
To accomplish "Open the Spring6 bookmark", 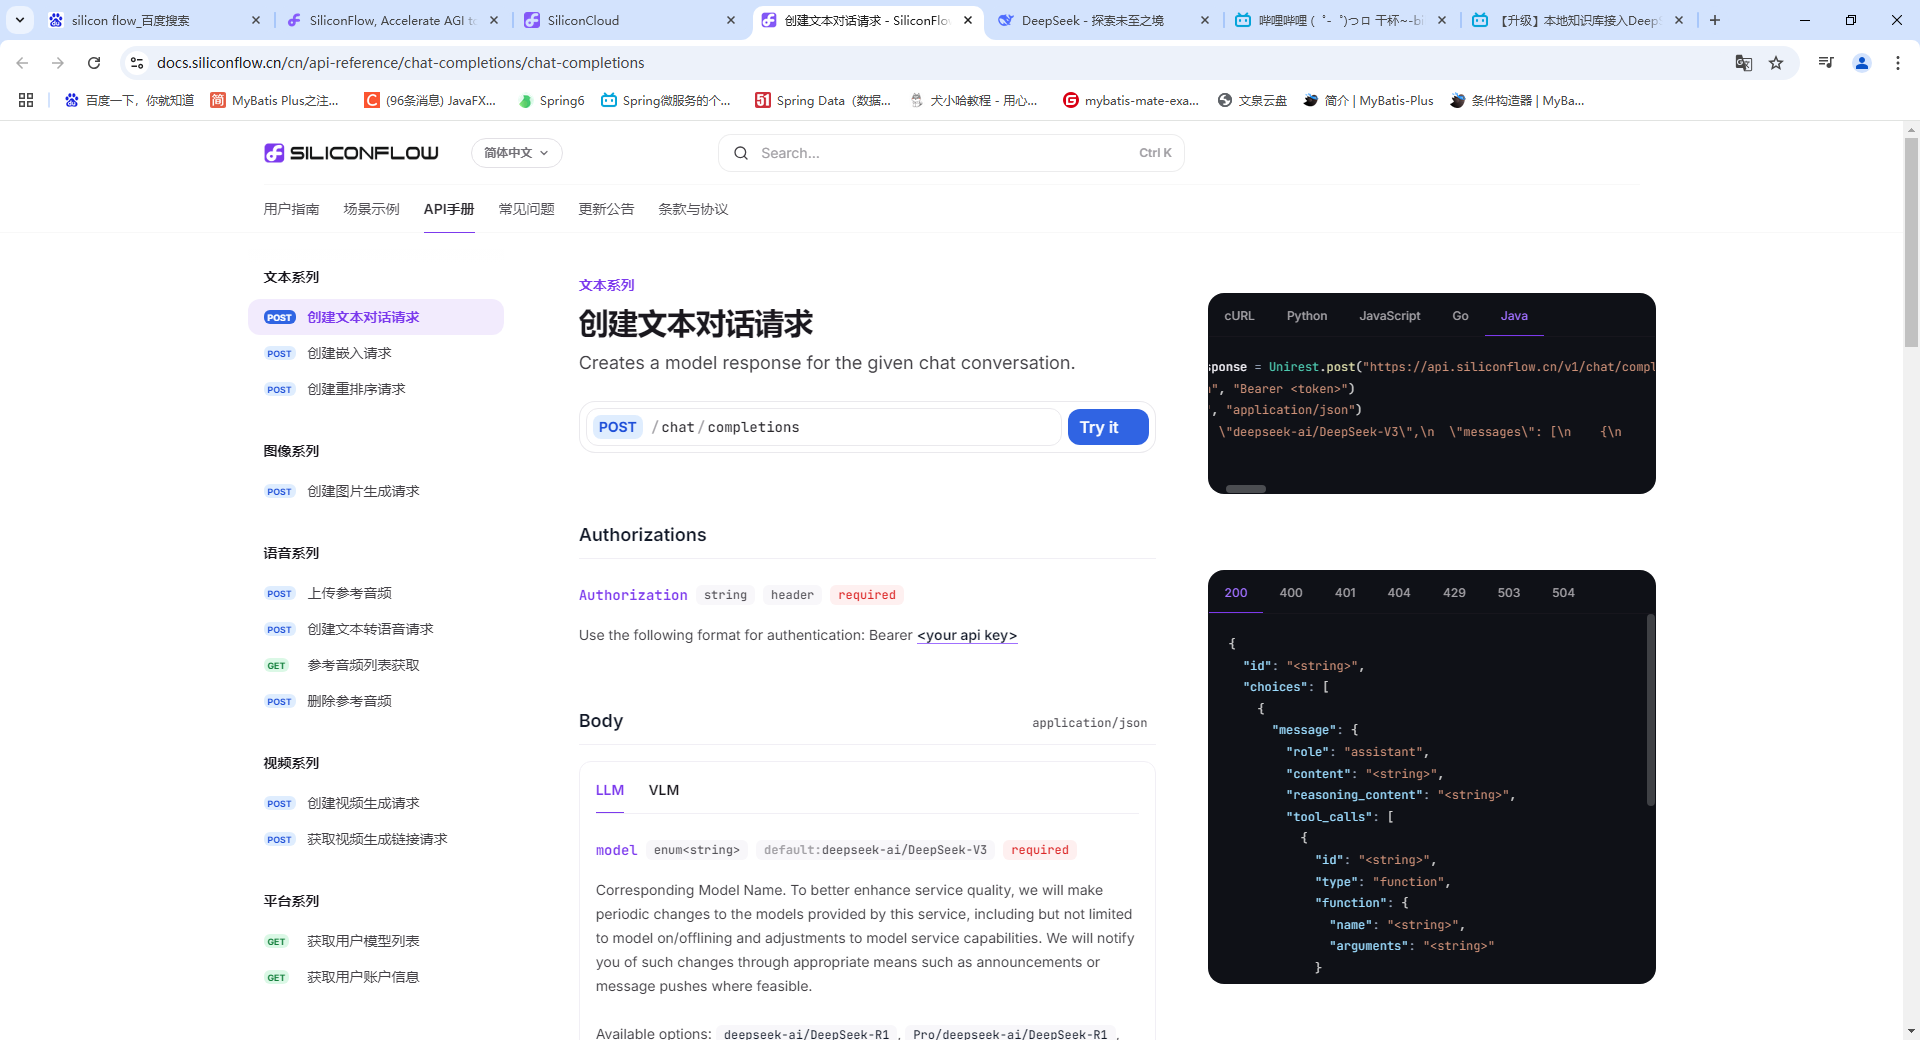I will 551,100.
